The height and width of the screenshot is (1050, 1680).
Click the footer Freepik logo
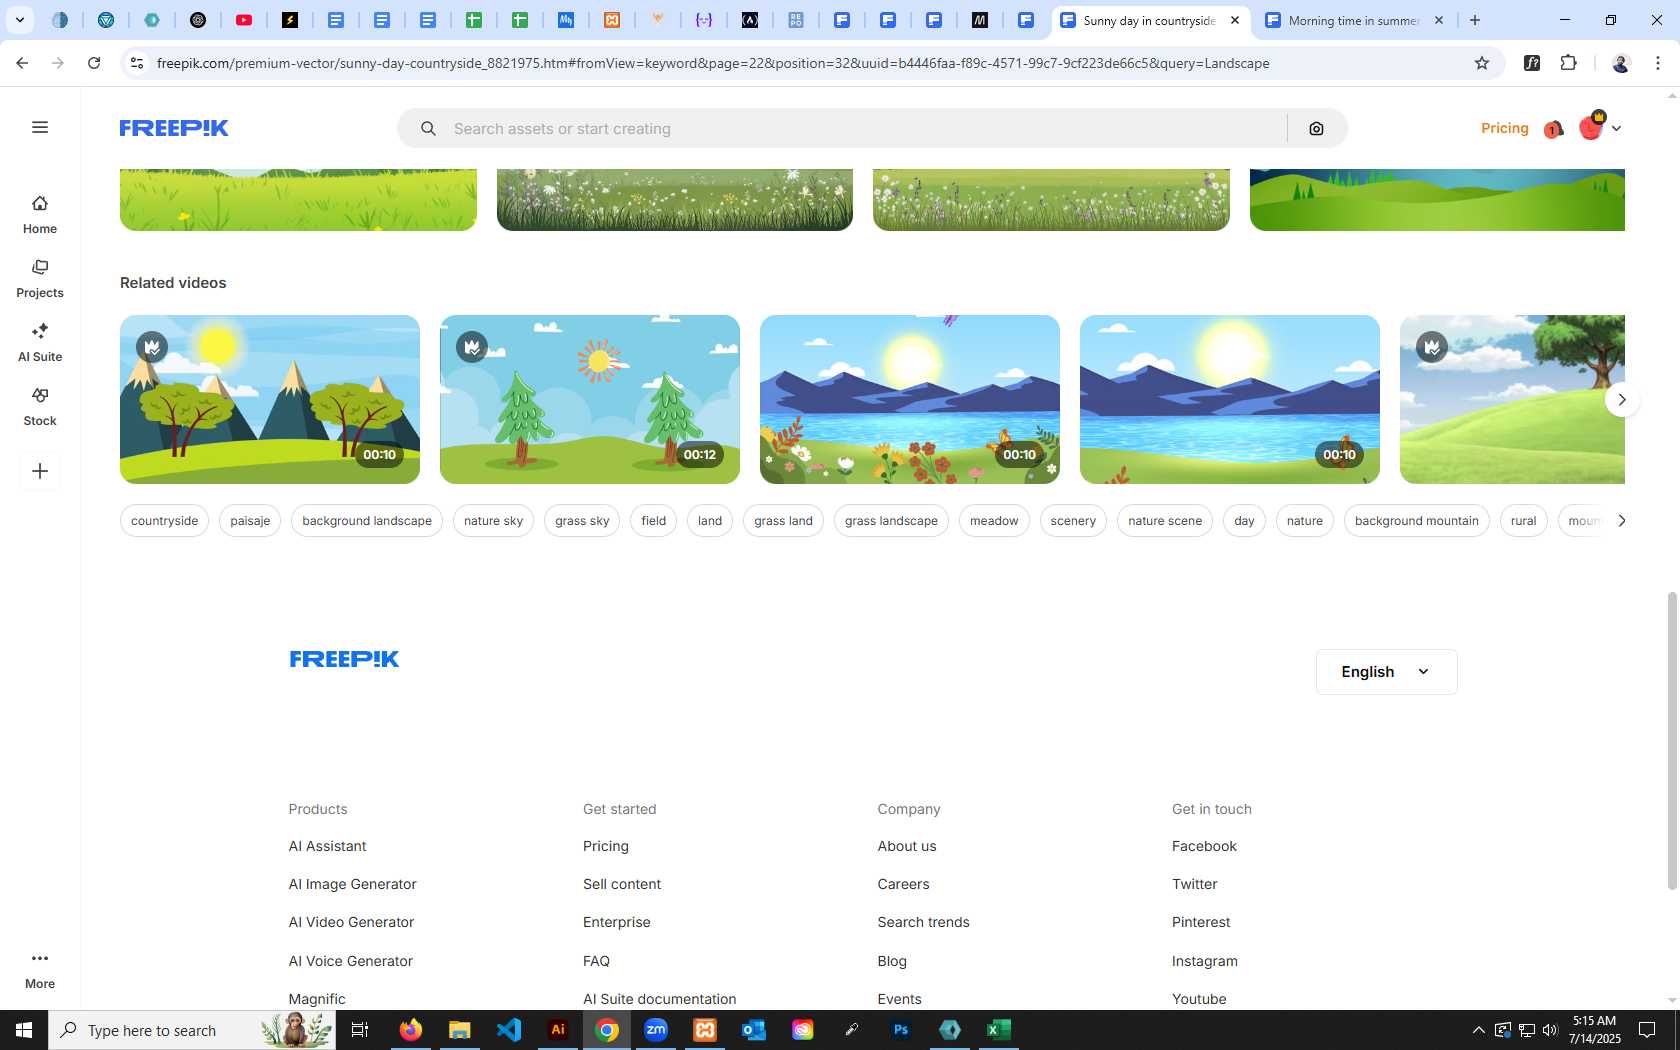coord(344,659)
